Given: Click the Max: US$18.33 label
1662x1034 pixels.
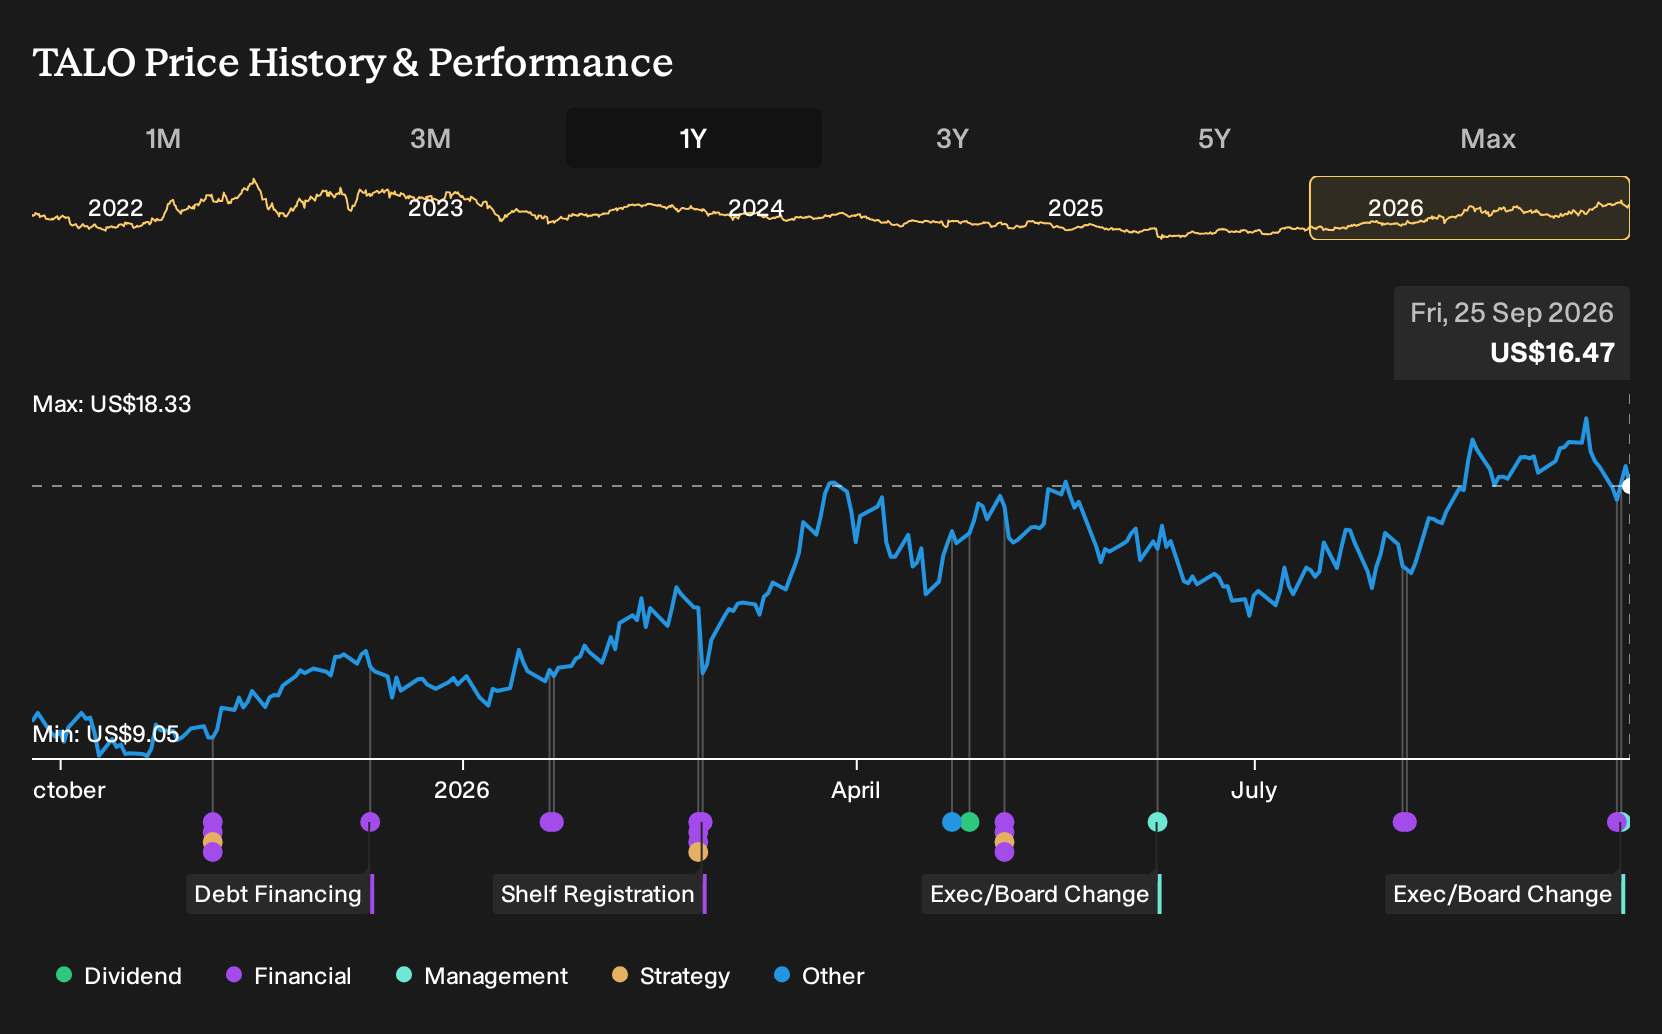Looking at the screenshot, I should coord(112,404).
